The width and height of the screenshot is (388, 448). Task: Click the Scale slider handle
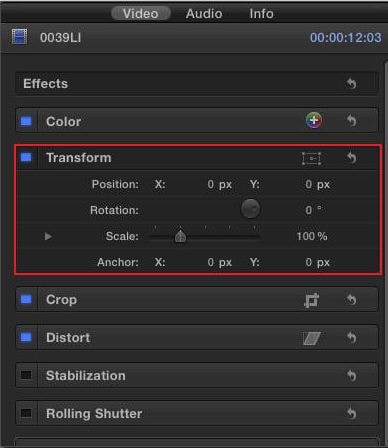(180, 236)
